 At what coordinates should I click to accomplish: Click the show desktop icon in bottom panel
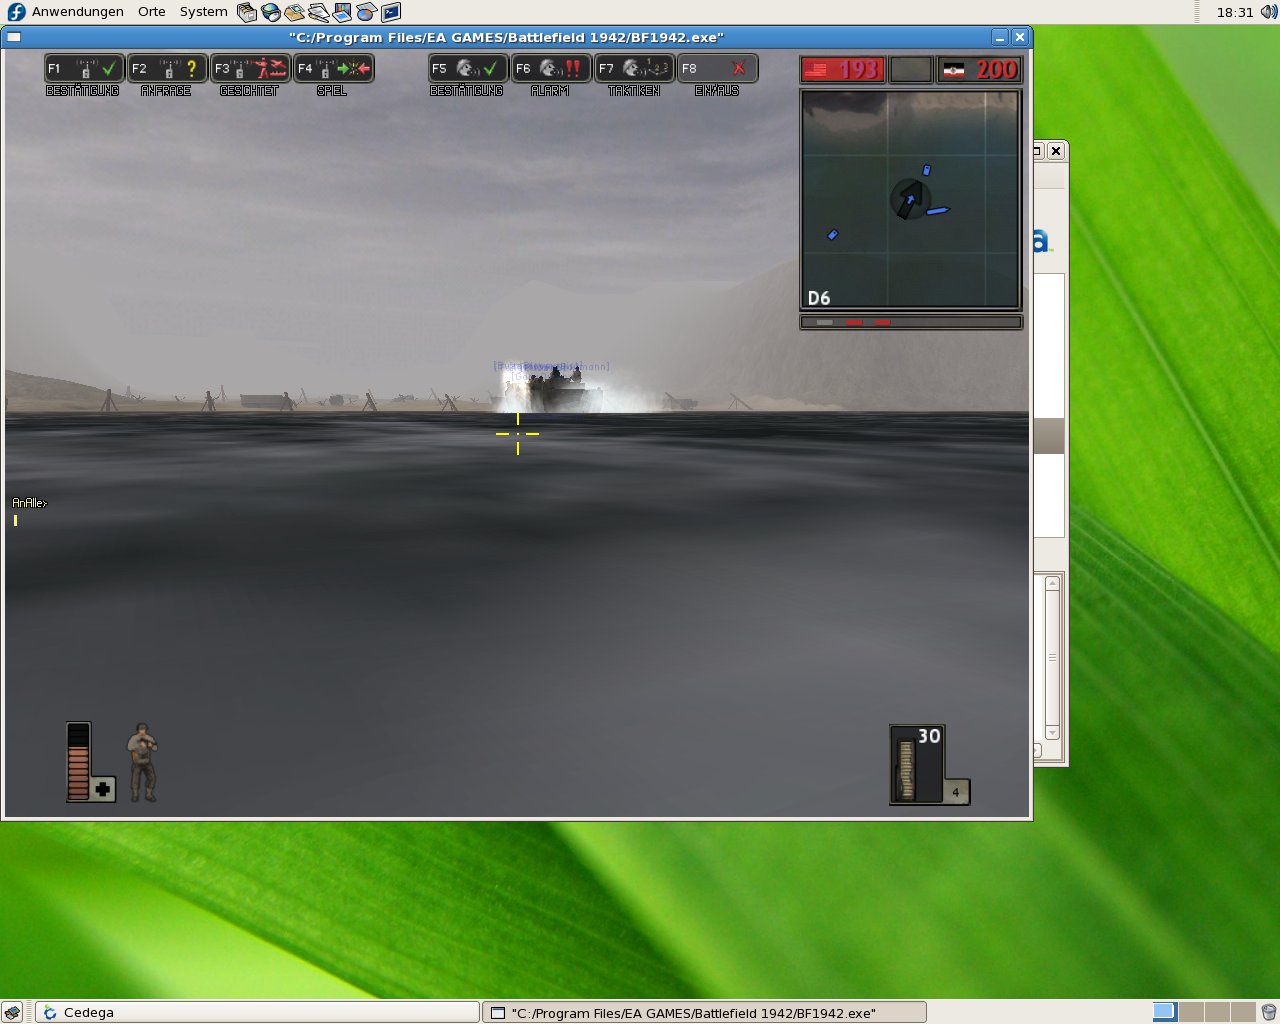(12, 1012)
